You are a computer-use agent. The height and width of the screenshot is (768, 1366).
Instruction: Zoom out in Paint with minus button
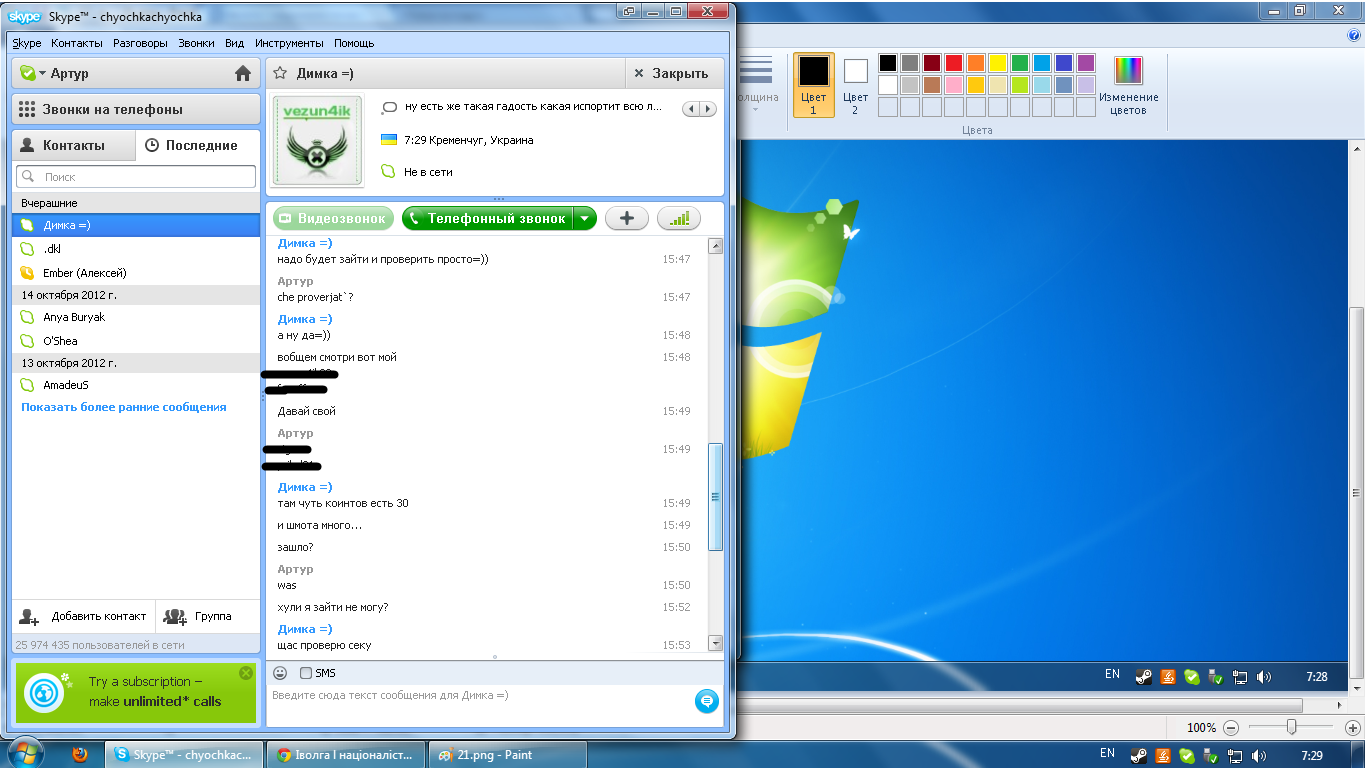(x=1231, y=727)
